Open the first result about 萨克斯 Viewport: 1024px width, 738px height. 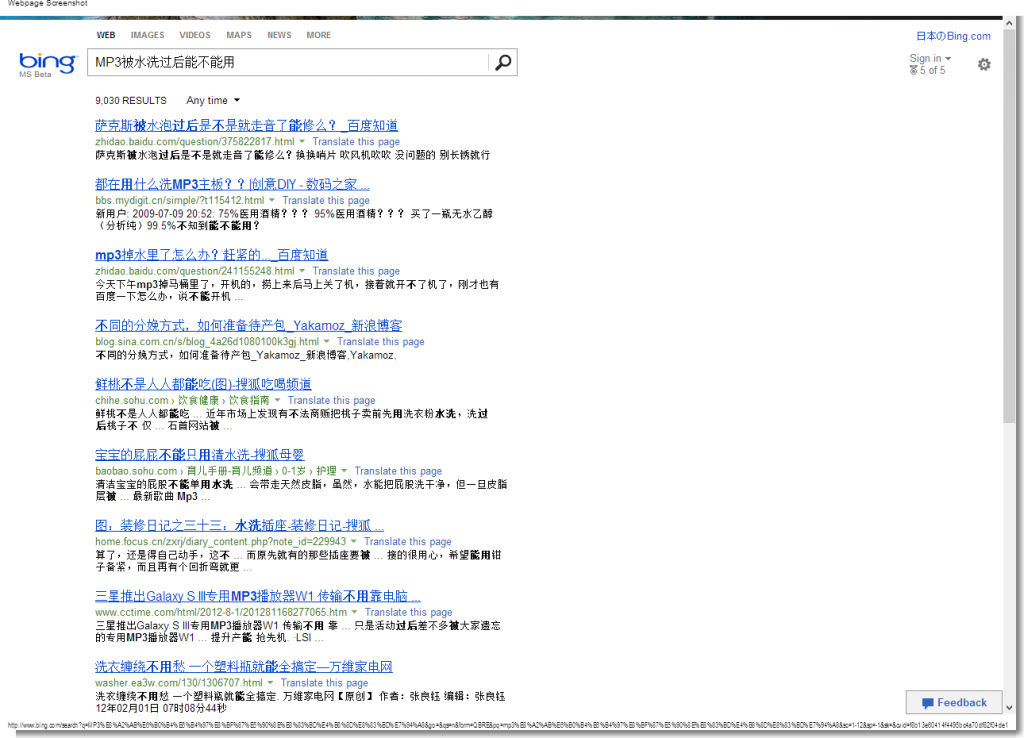[x=246, y=126]
